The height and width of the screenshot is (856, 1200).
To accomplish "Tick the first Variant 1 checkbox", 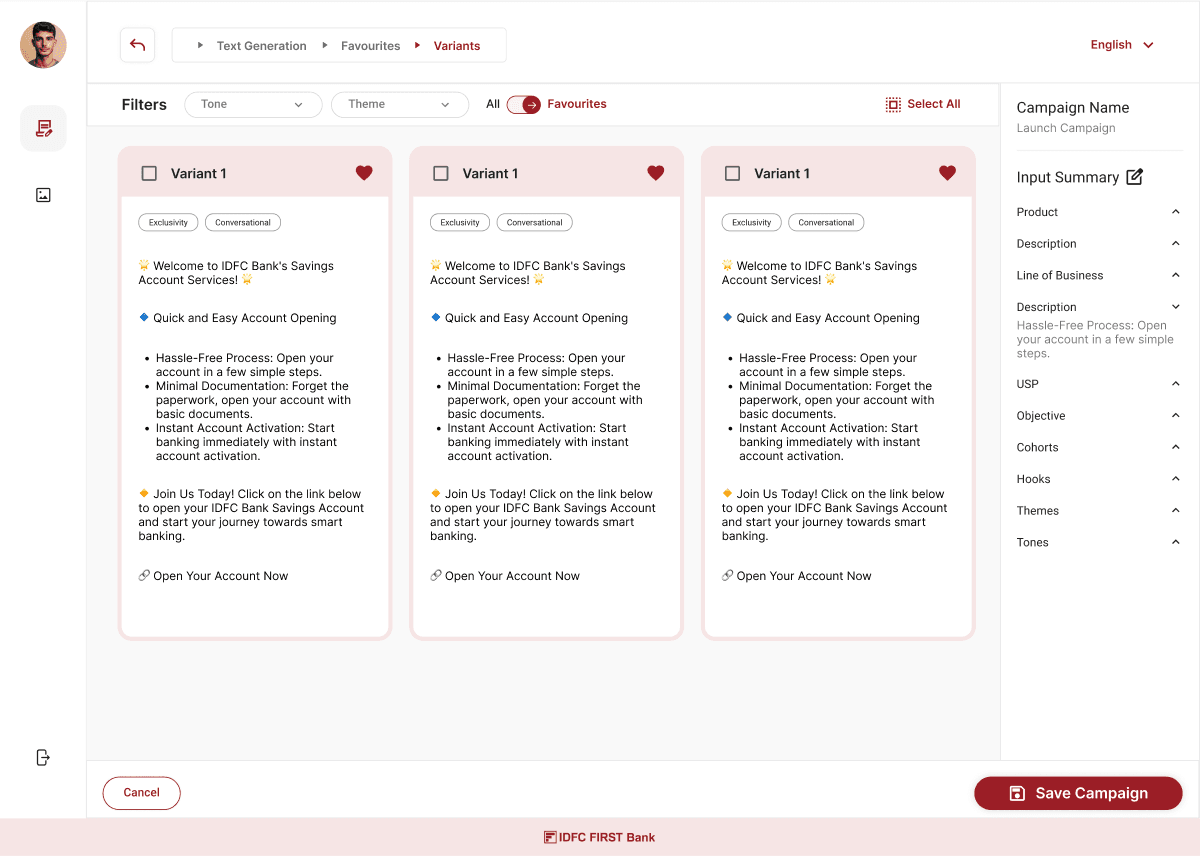I will click(x=149, y=173).
